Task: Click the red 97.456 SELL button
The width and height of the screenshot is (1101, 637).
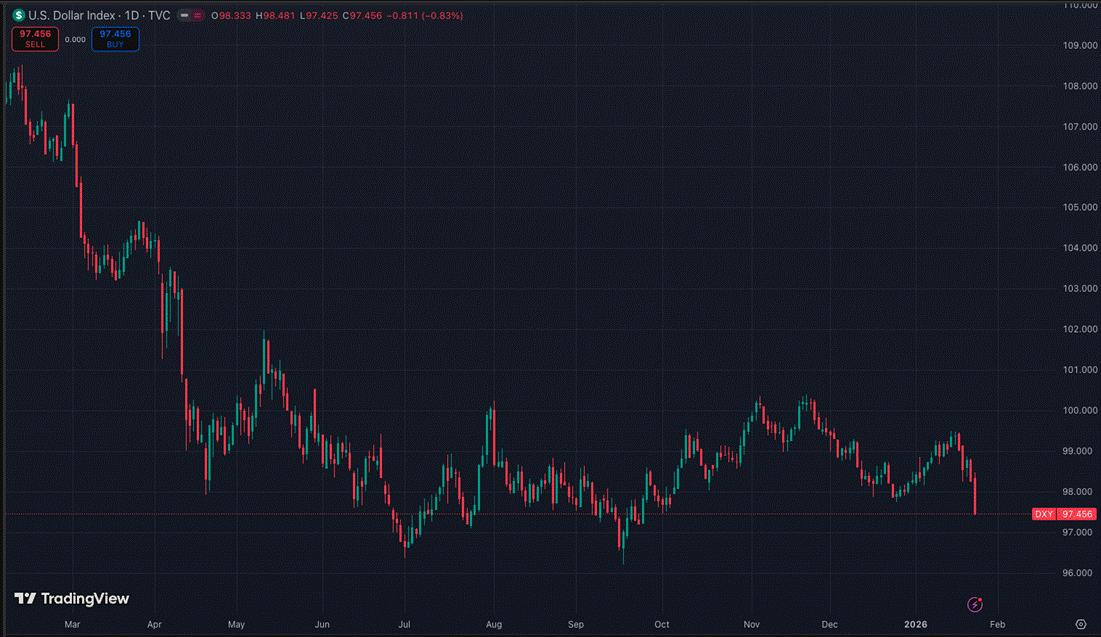Action: pyautogui.click(x=35, y=39)
